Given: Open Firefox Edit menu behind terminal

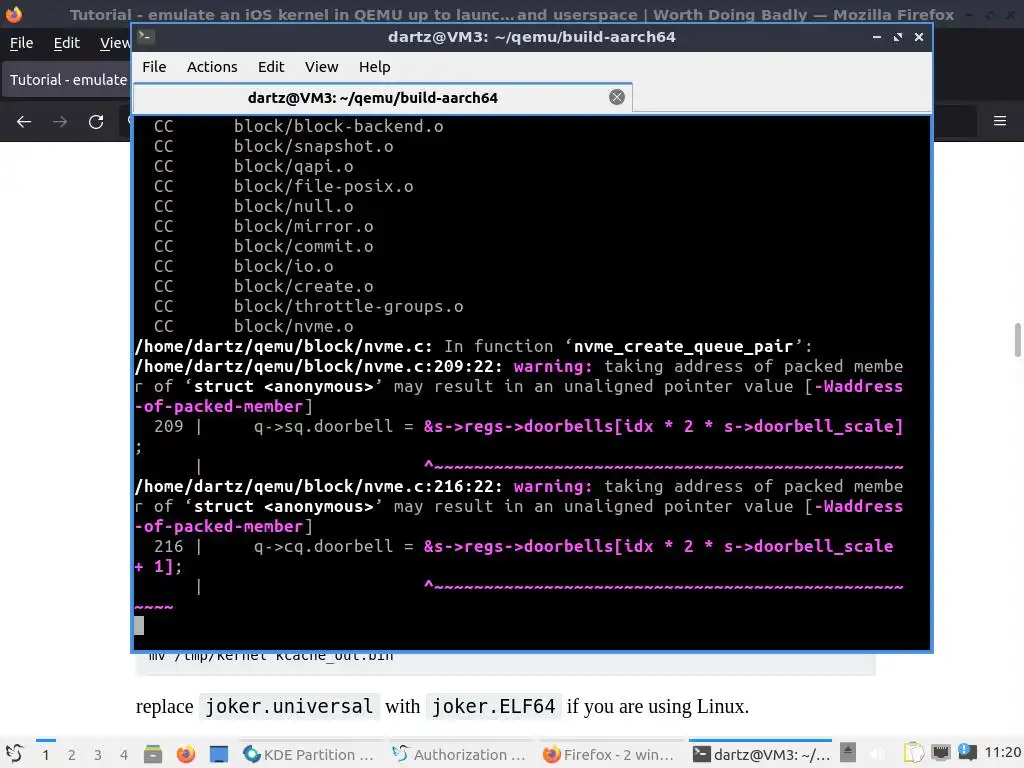Looking at the screenshot, I should (x=67, y=43).
